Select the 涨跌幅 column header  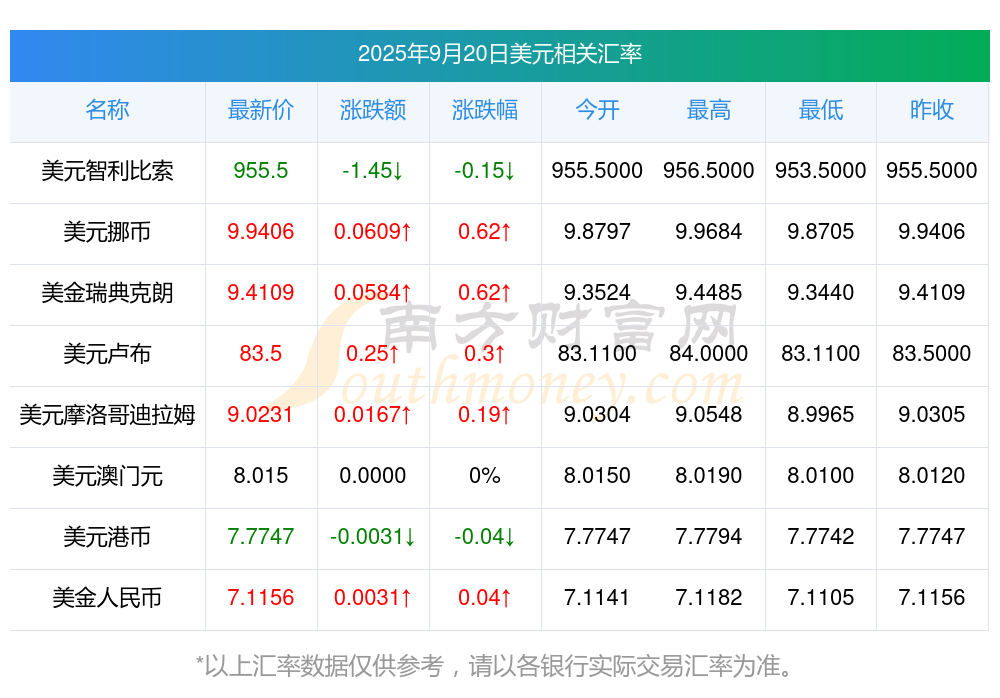click(x=485, y=110)
